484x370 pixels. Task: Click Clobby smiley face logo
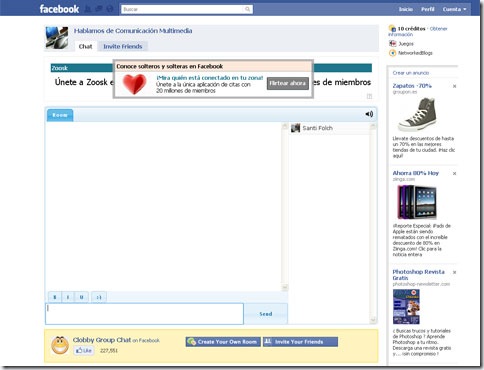point(60,345)
